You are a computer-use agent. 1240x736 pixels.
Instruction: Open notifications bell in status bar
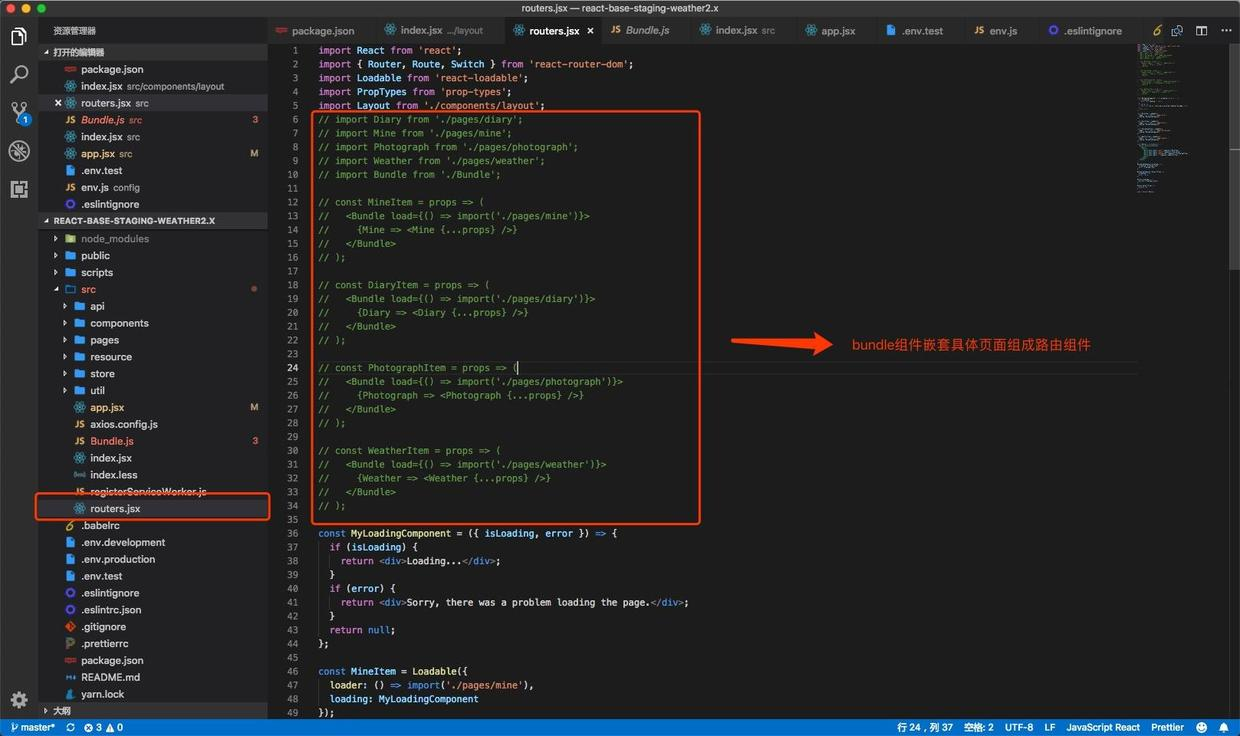(1225, 728)
